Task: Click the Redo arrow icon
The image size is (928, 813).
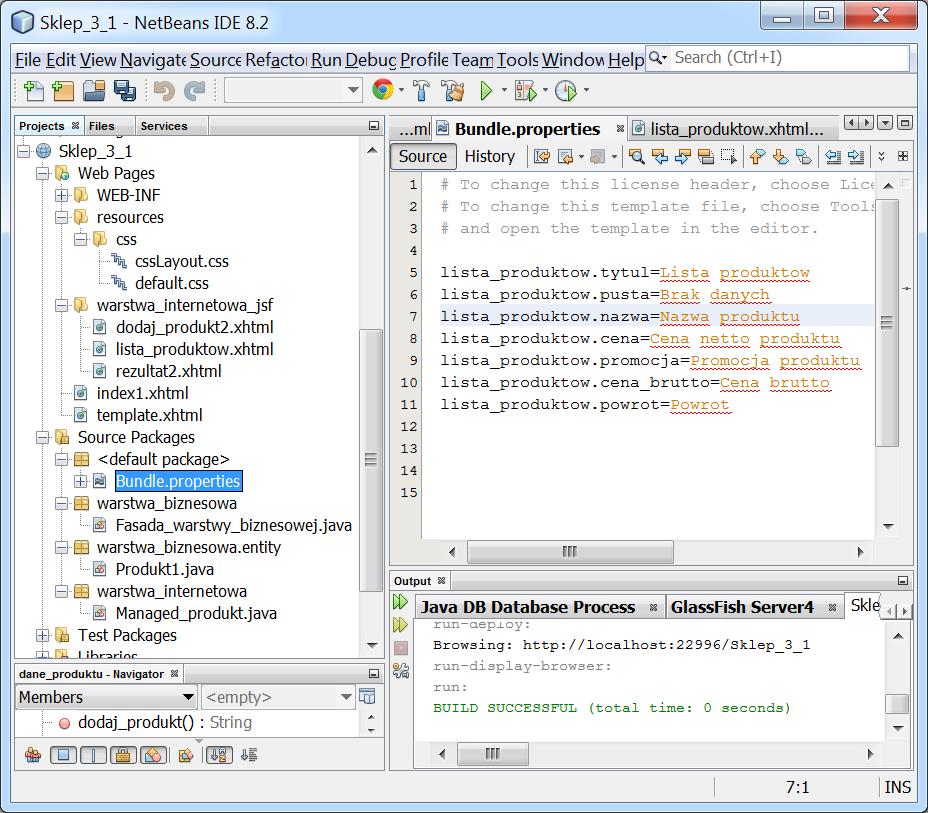Action: click(195, 91)
